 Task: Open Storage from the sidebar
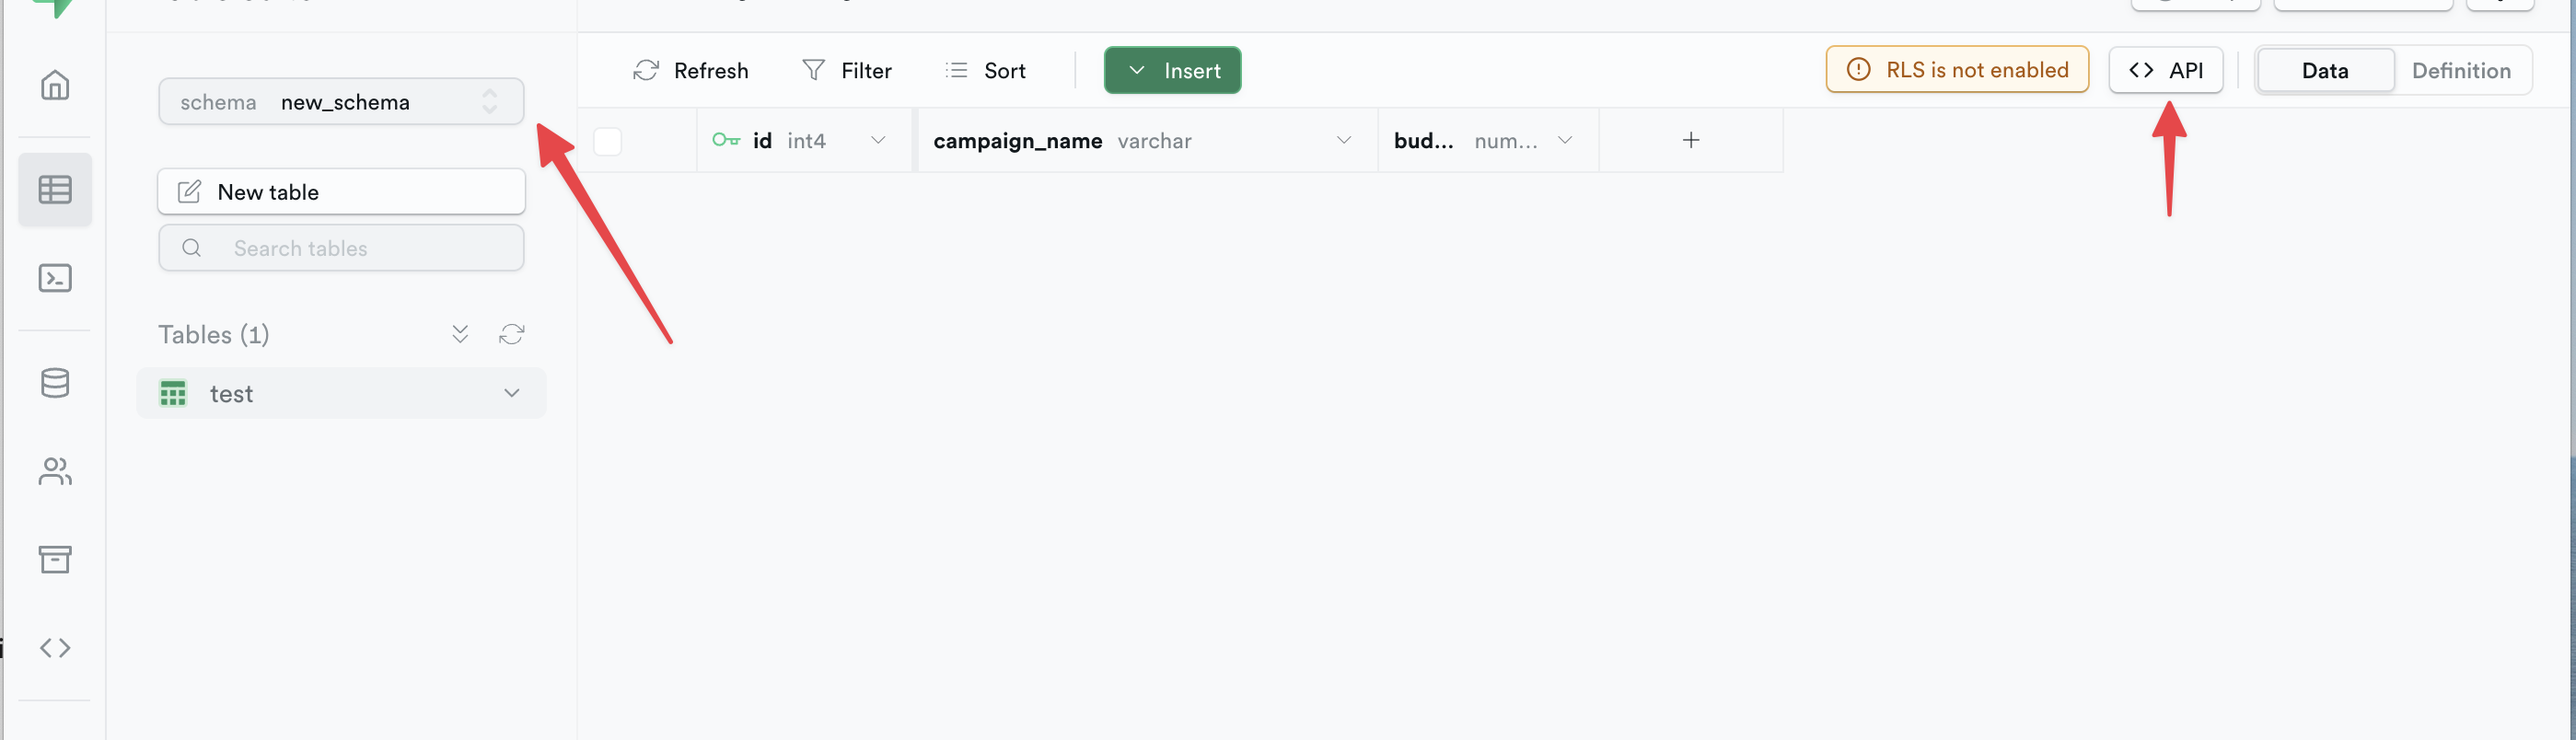tap(55, 559)
